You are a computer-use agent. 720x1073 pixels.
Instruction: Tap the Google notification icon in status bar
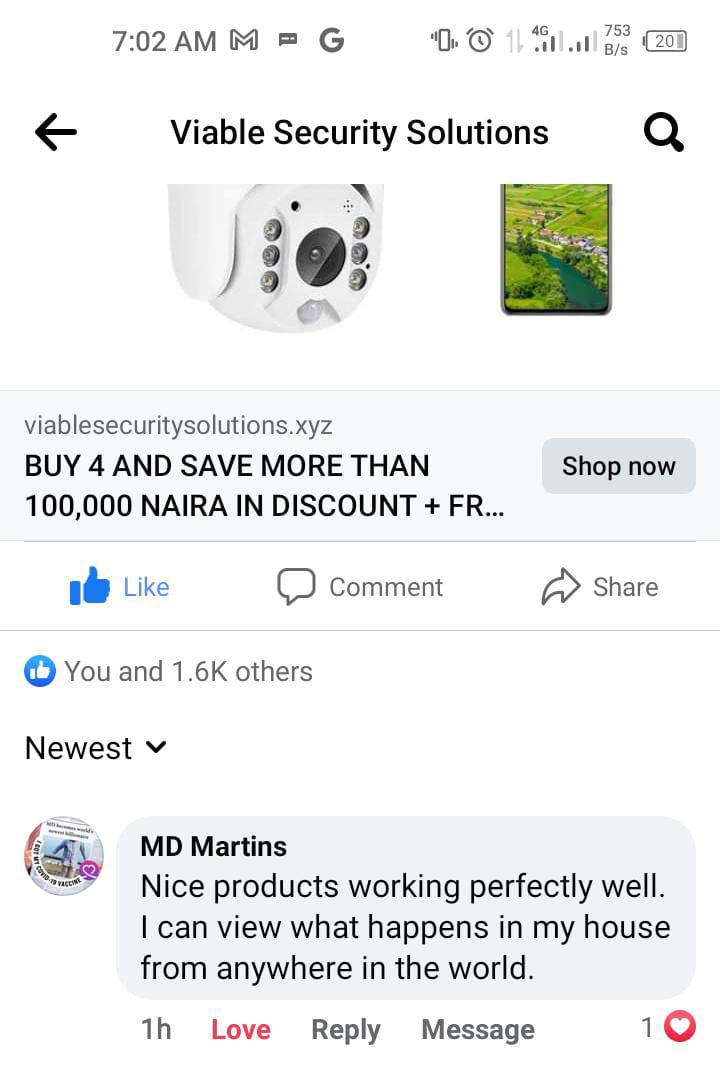[x=331, y=41]
